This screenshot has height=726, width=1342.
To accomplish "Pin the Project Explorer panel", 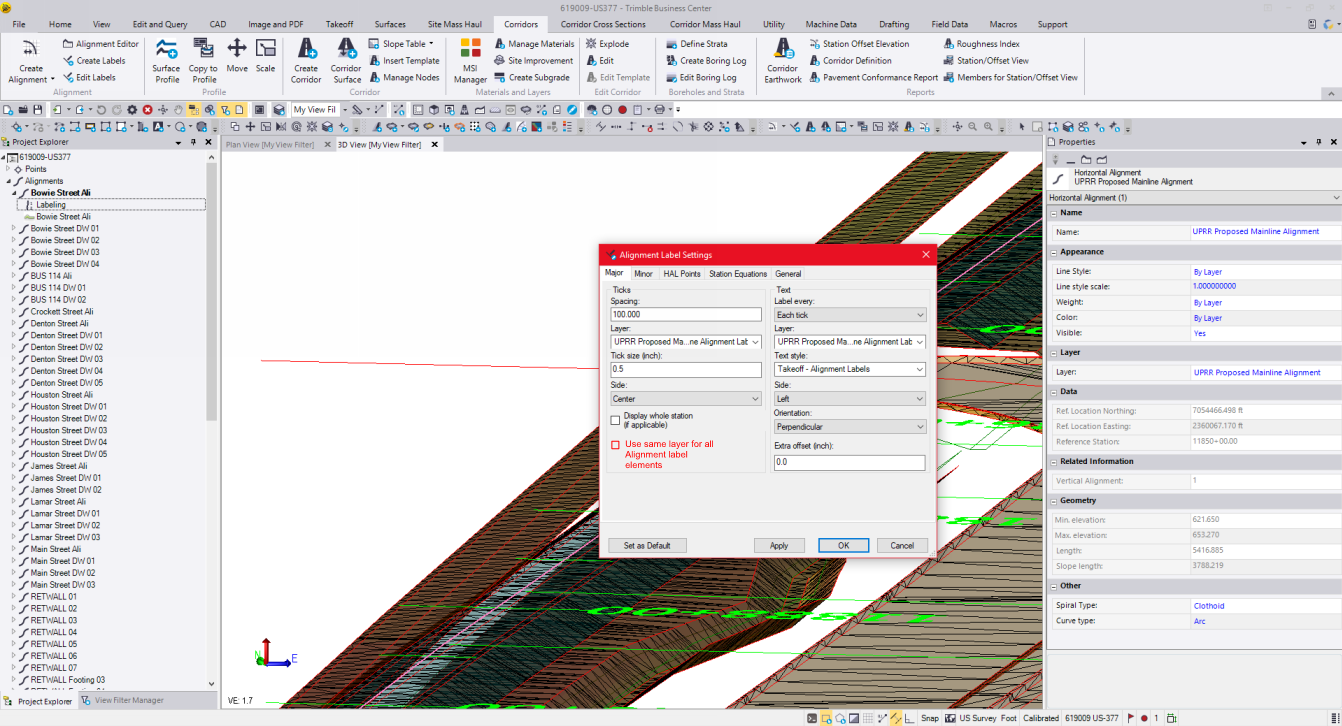I will pos(194,143).
